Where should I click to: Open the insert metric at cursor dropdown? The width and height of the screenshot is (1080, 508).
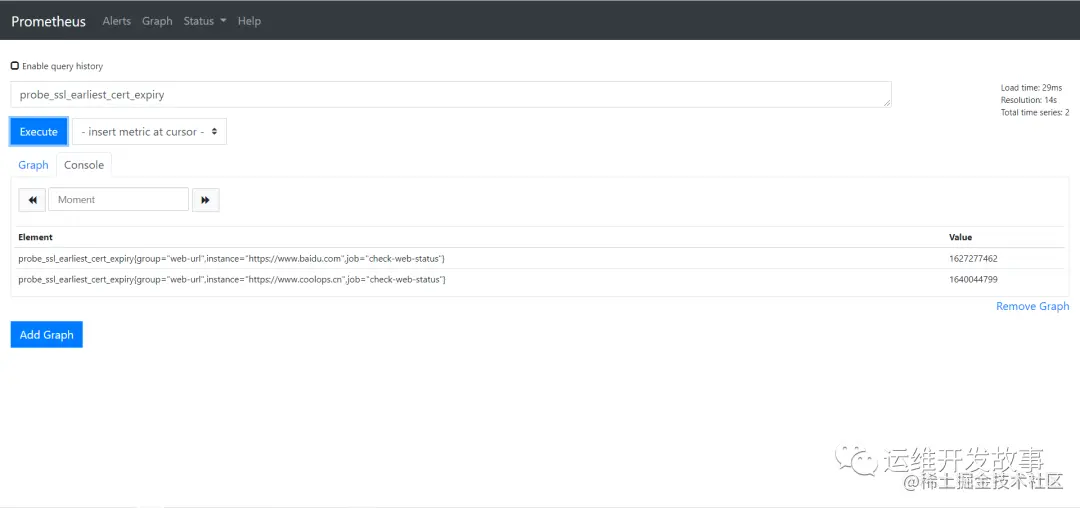click(149, 131)
